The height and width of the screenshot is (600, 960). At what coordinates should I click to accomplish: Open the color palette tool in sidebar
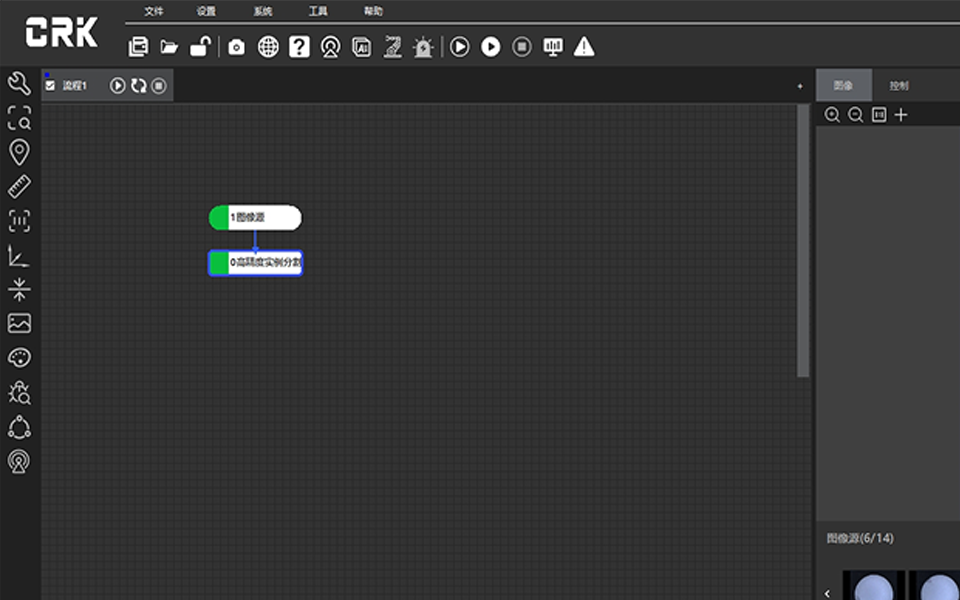tap(19, 358)
